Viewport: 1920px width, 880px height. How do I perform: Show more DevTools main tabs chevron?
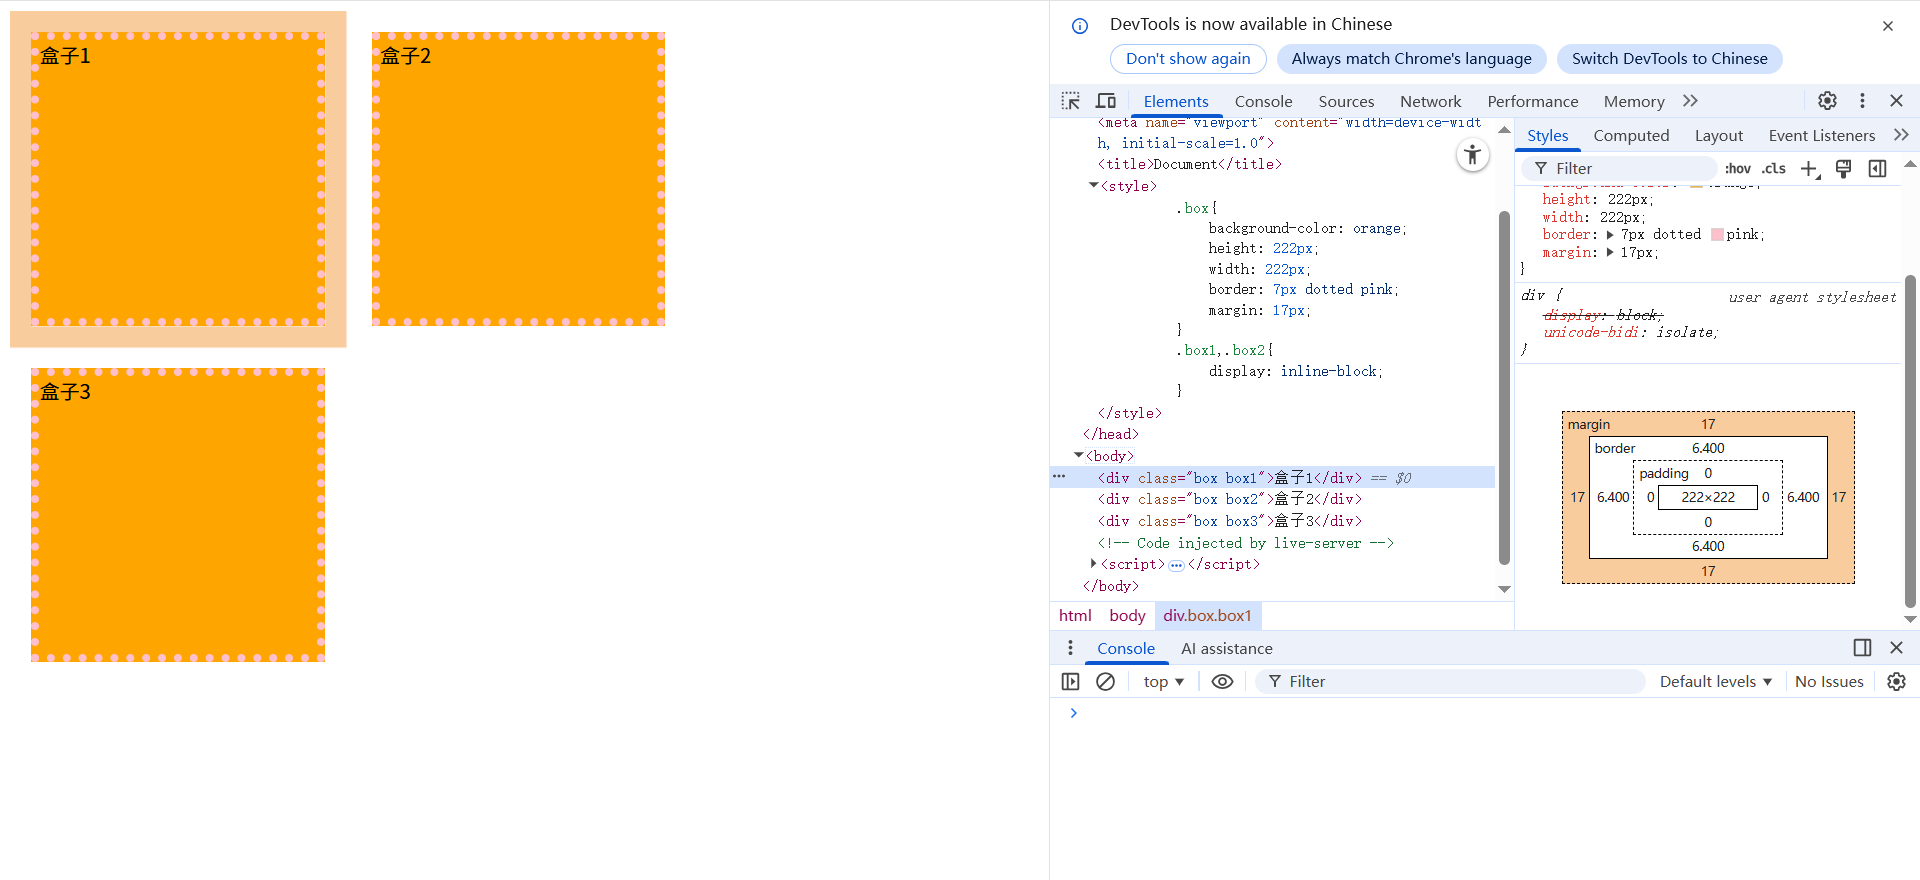[1690, 101]
